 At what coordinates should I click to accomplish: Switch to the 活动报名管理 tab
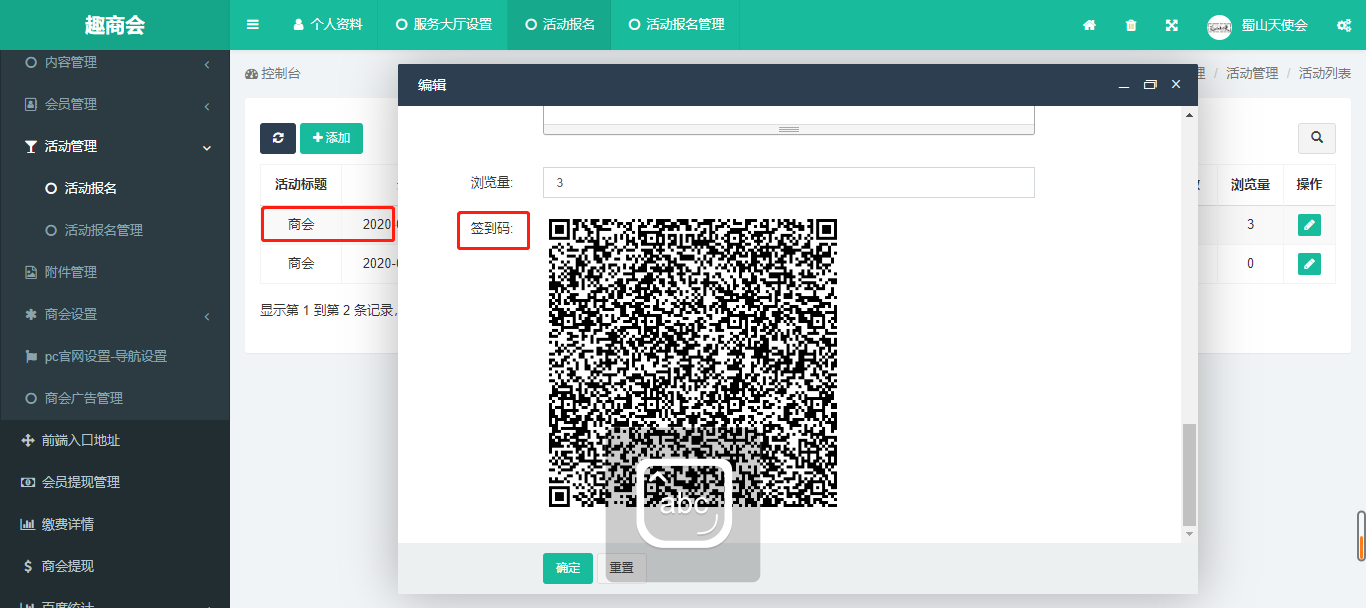pyautogui.click(x=676, y=24)
